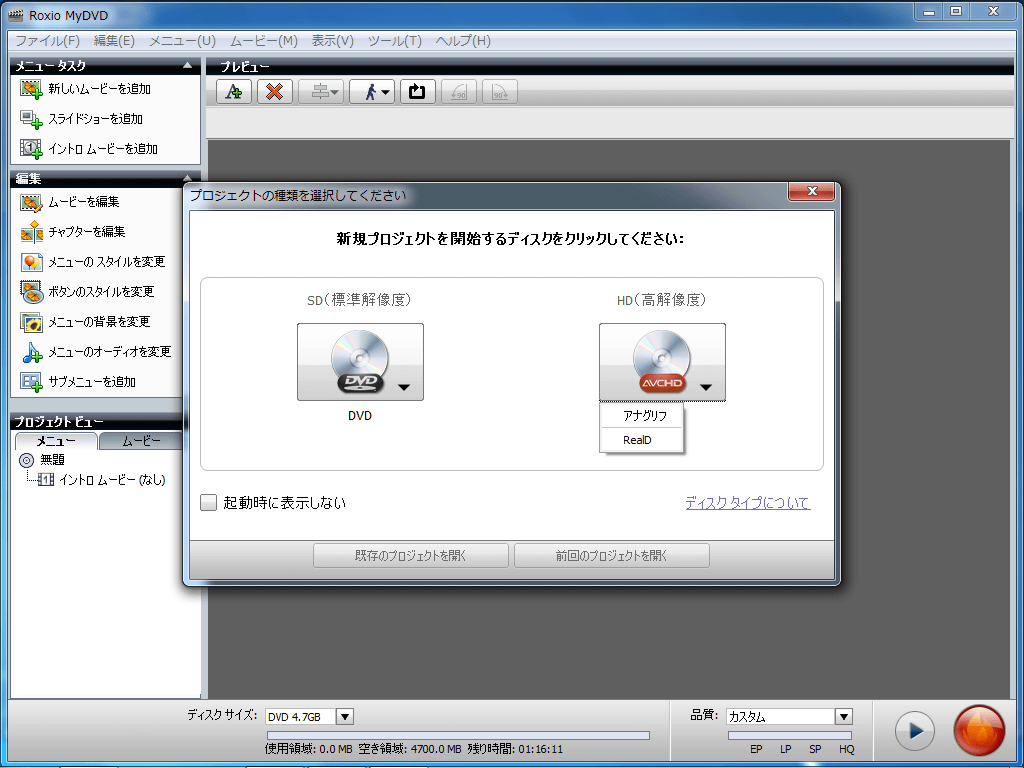Click the red X delete toolbar icon
Viewport: 1024px width, 768px height.
[275, 92]
